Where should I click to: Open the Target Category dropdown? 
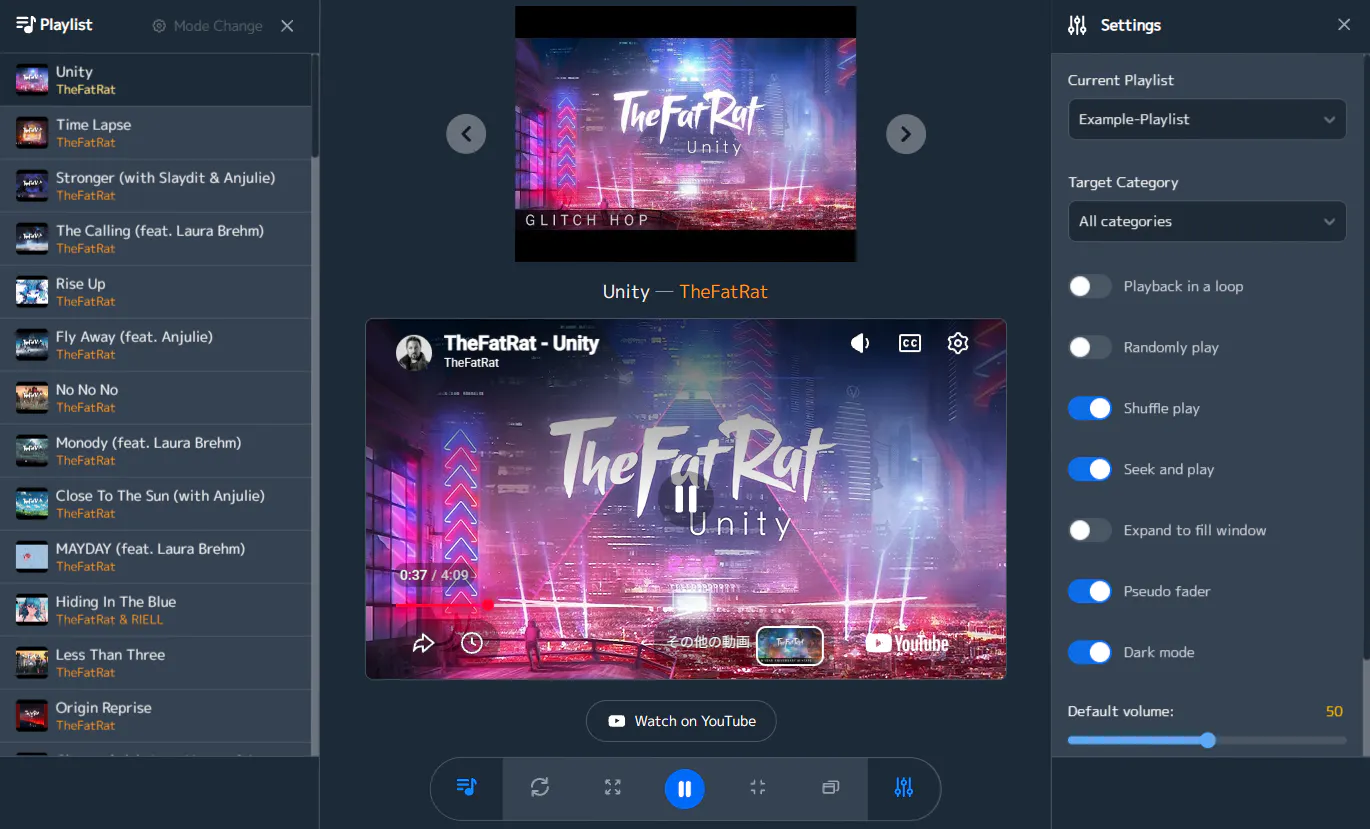pyautogui.click(x=1207, y=221)
